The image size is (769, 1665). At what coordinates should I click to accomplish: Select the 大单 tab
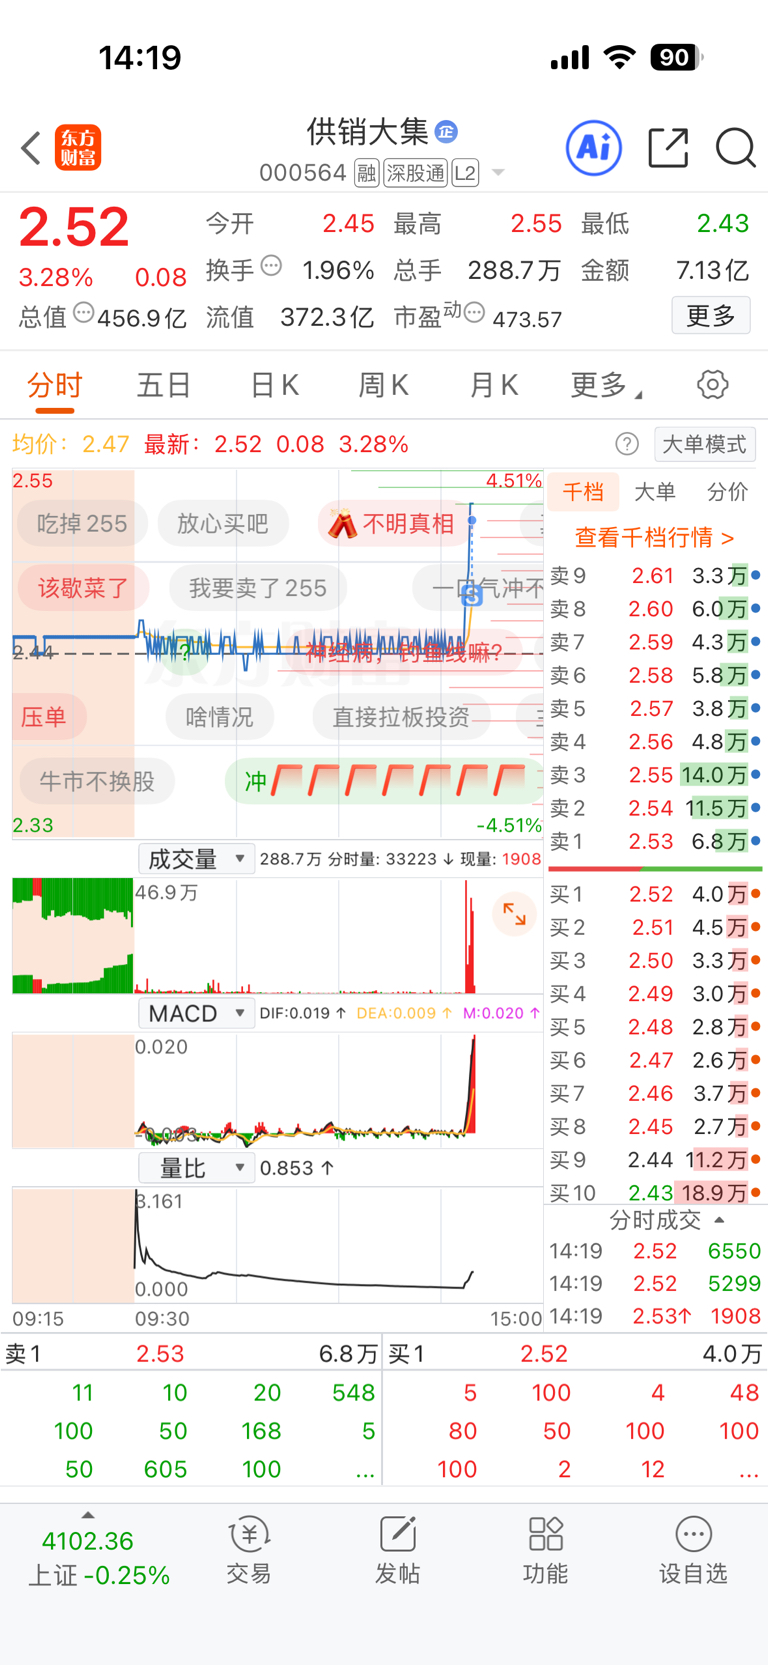click(x=655, y=492)
